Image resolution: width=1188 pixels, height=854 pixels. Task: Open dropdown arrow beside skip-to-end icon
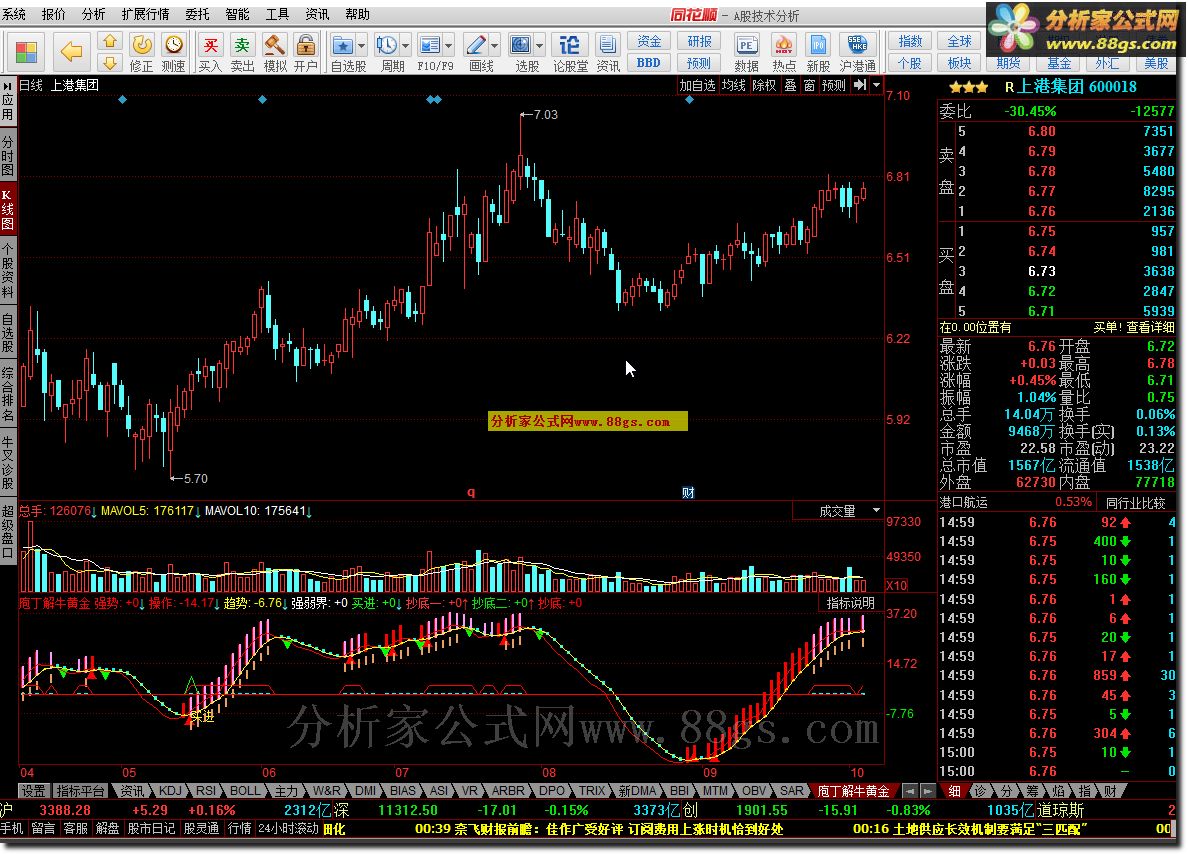(877, 85)
